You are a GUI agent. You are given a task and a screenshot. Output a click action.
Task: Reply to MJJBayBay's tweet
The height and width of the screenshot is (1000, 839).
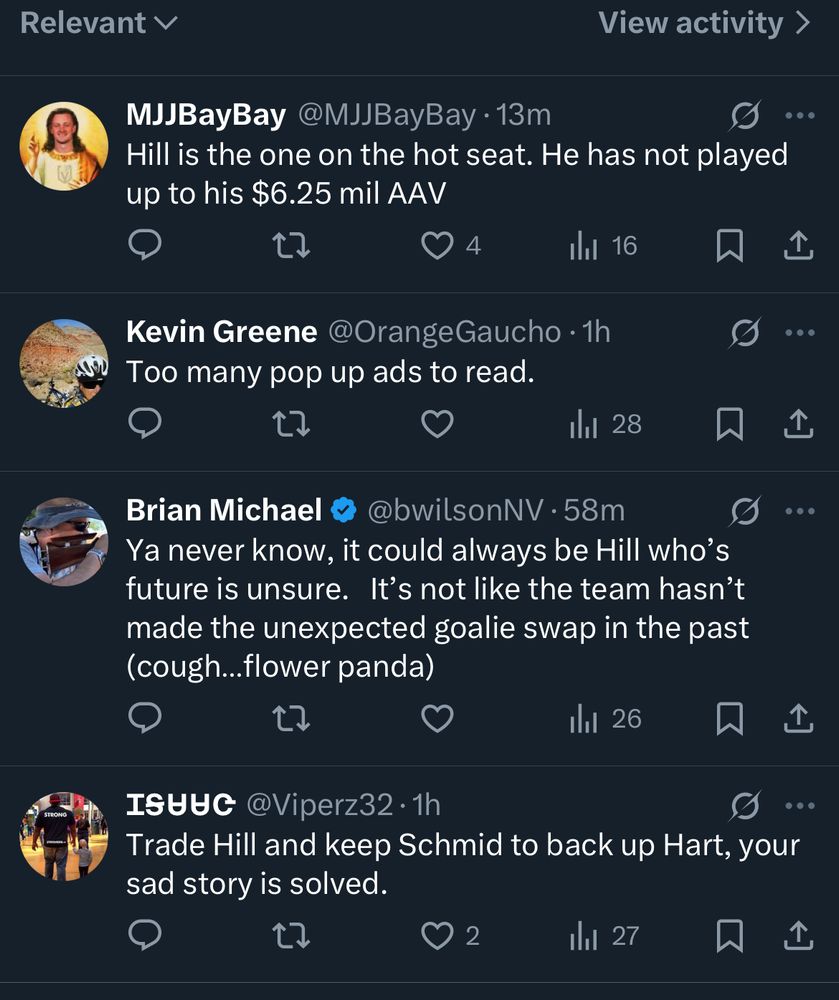pos(145,246)
